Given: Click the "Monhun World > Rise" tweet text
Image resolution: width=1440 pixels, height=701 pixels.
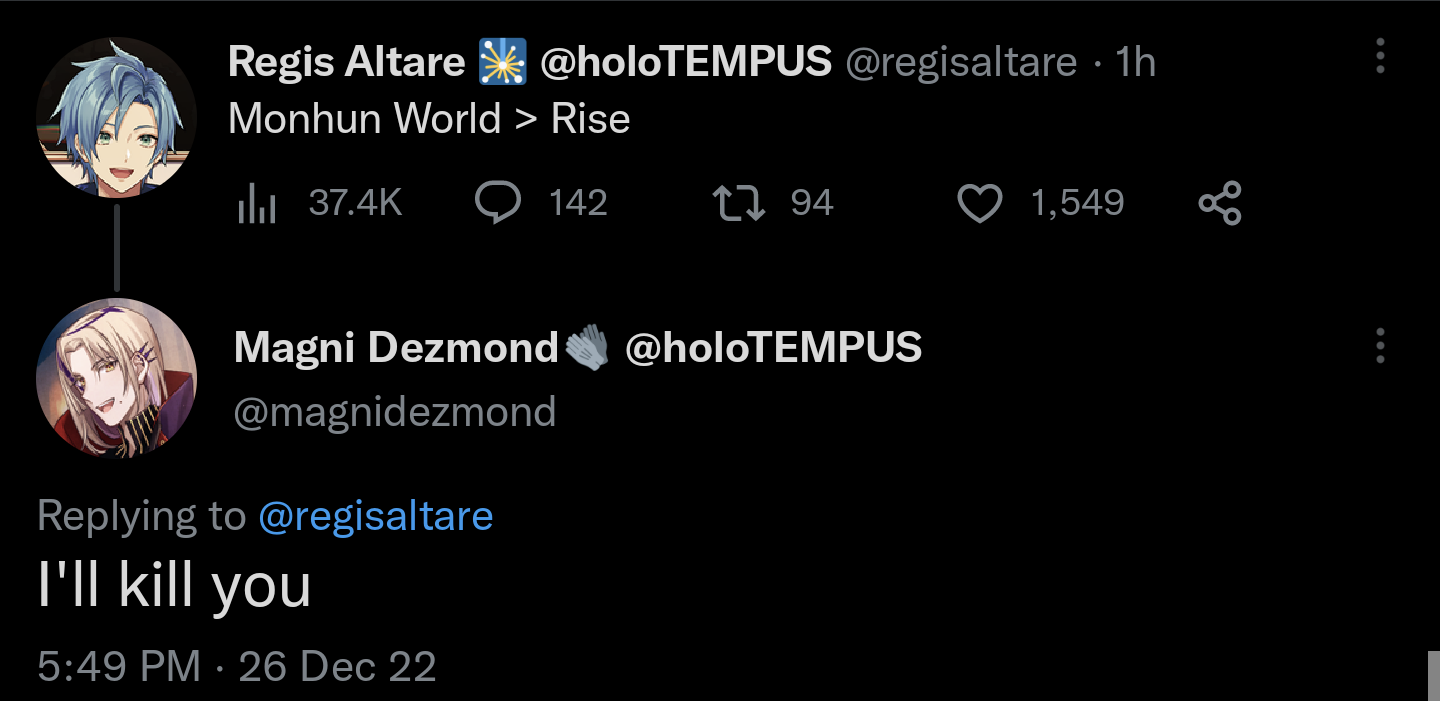Looking at the screenshot, I should pyautogui.click(x=429, y=119).
